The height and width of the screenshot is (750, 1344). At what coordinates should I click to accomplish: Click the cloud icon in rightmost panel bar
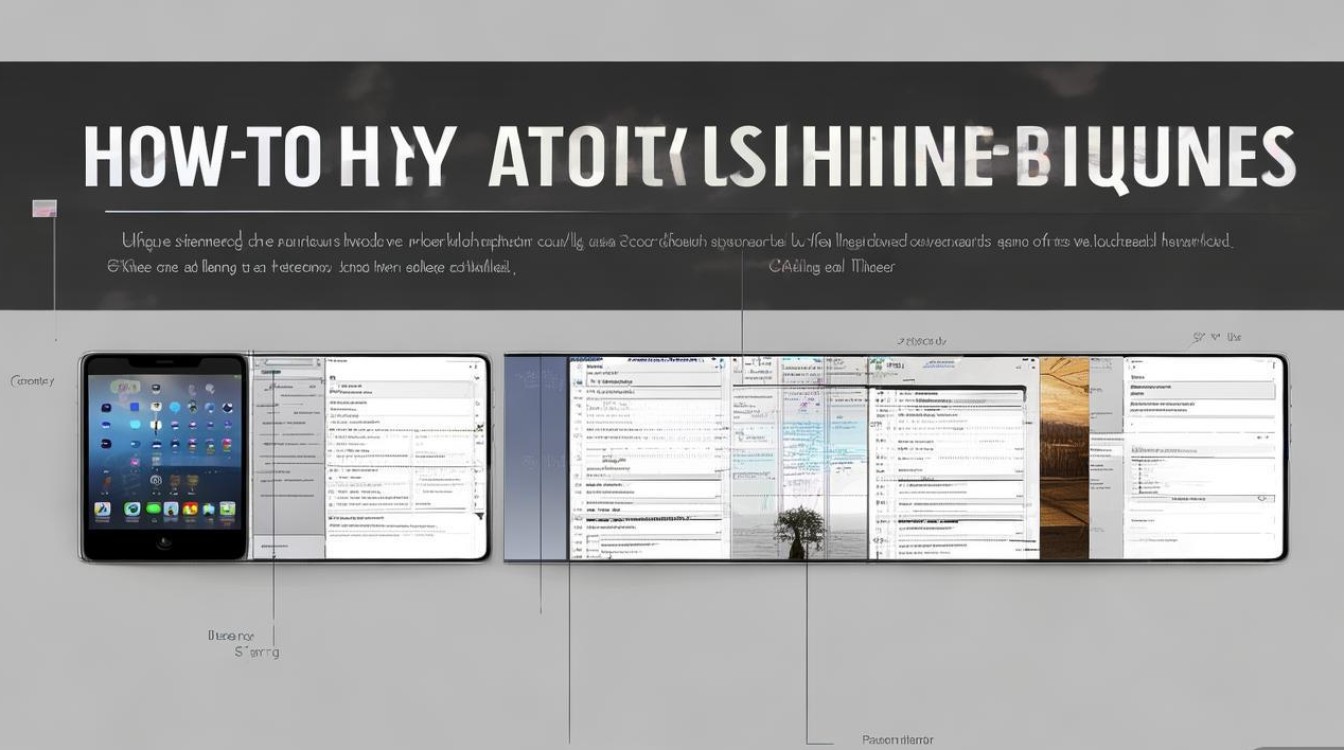(1263, 497)
